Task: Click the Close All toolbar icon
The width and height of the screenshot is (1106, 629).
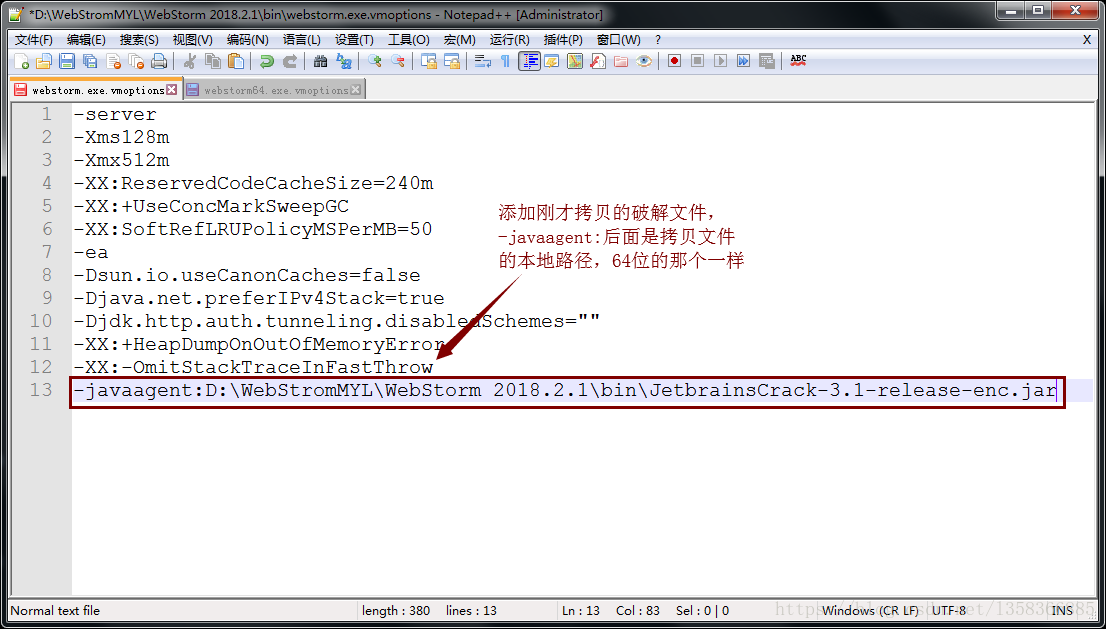Action: (136, 61)
